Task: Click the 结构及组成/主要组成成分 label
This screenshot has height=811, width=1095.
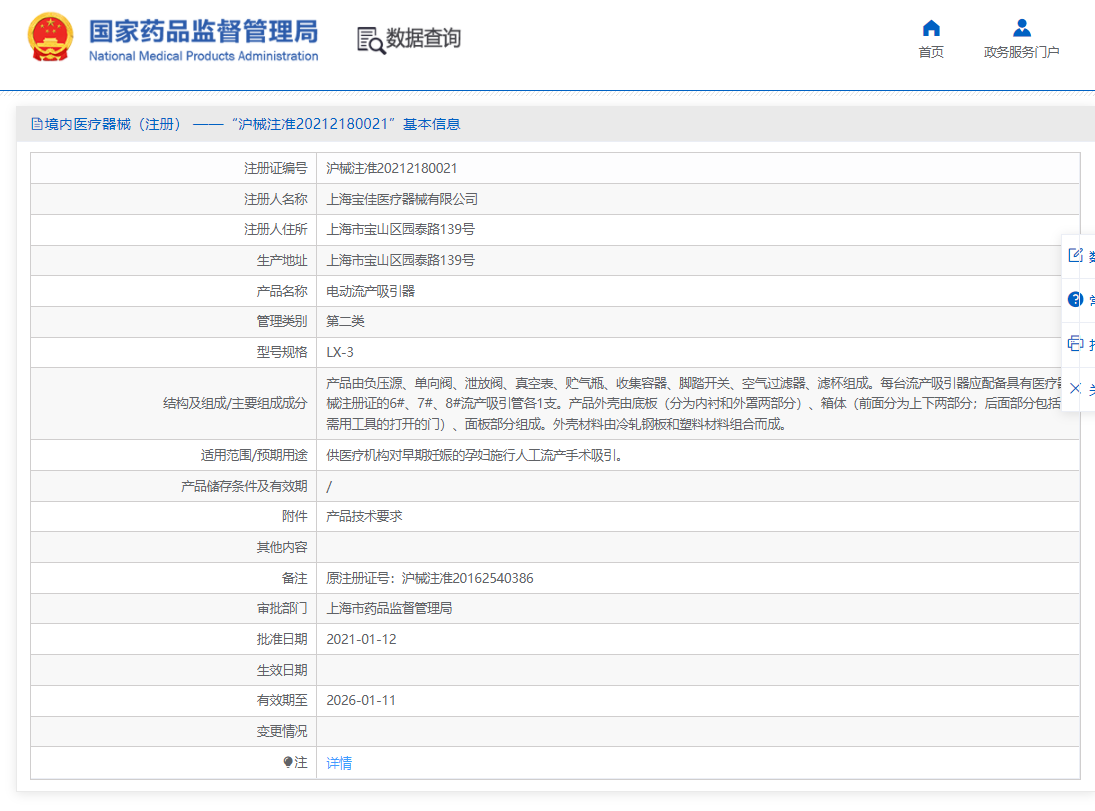Action: pos(235,404)
